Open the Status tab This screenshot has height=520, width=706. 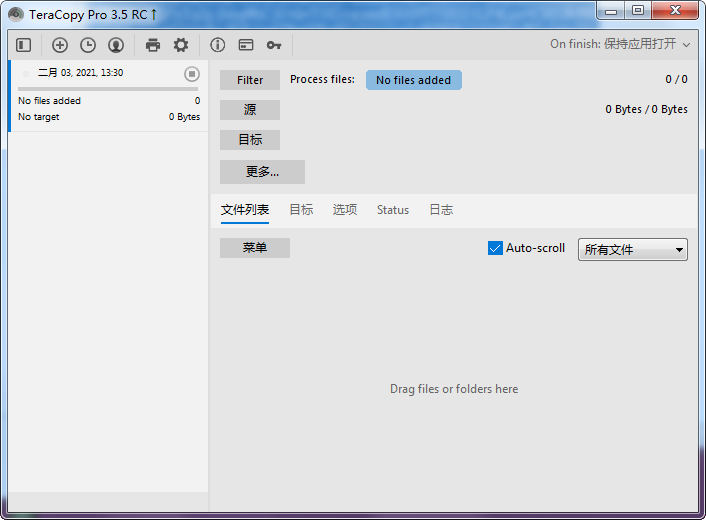coord(393,210)
